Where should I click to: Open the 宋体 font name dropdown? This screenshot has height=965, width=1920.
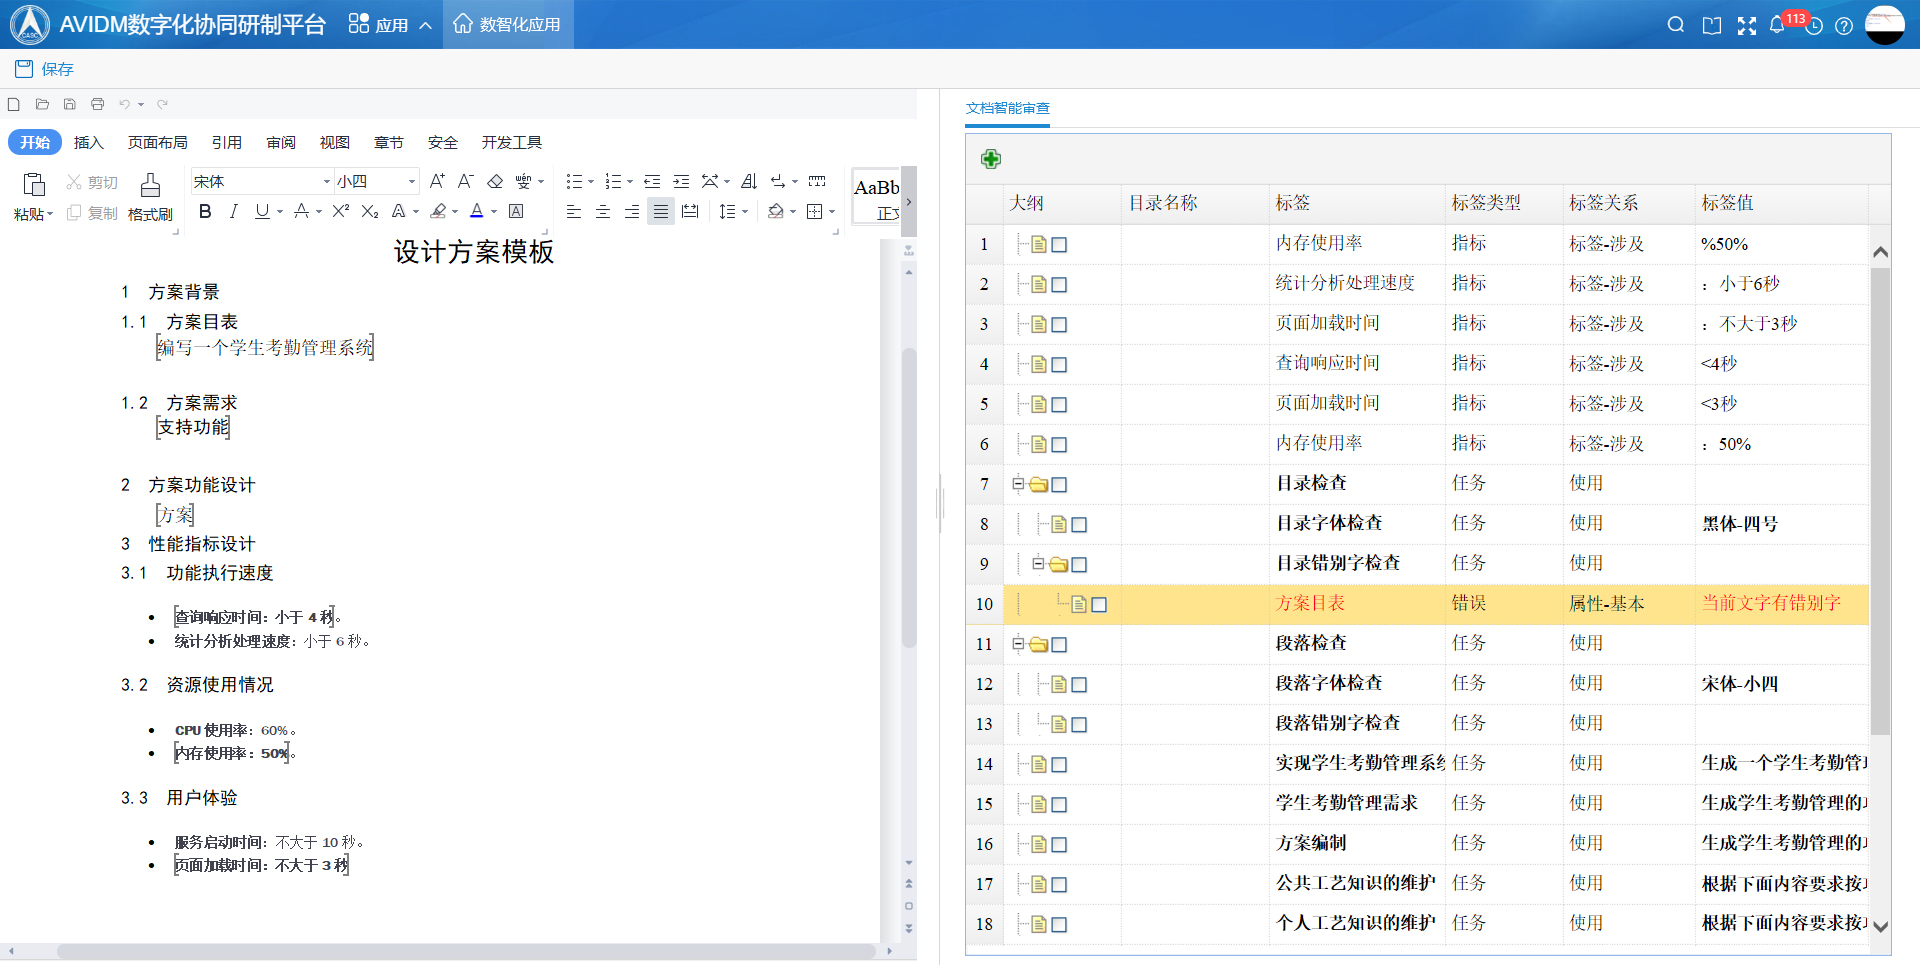tap(326, 181)
